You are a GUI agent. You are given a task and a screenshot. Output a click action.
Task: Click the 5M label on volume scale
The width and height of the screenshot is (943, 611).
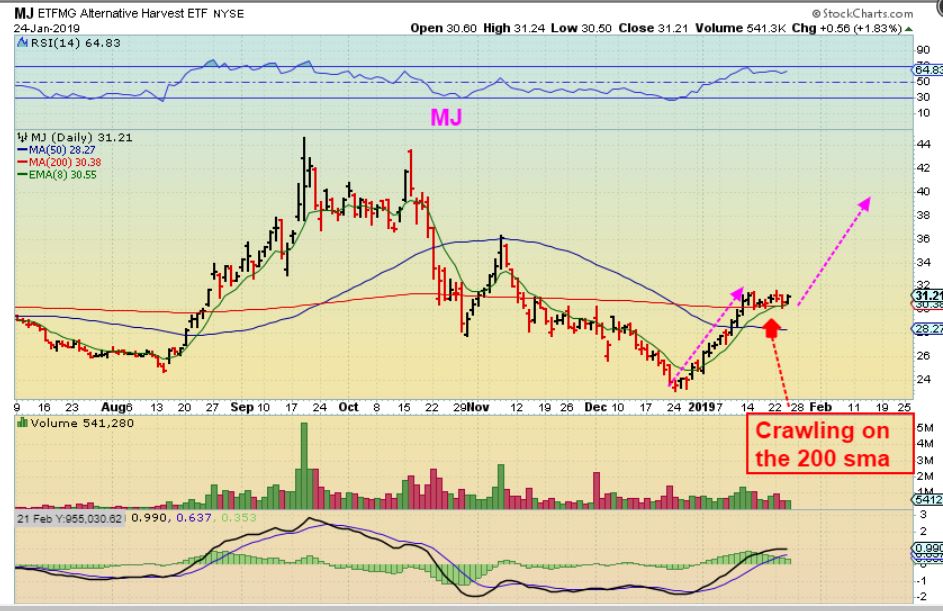(x=924, y=428)
